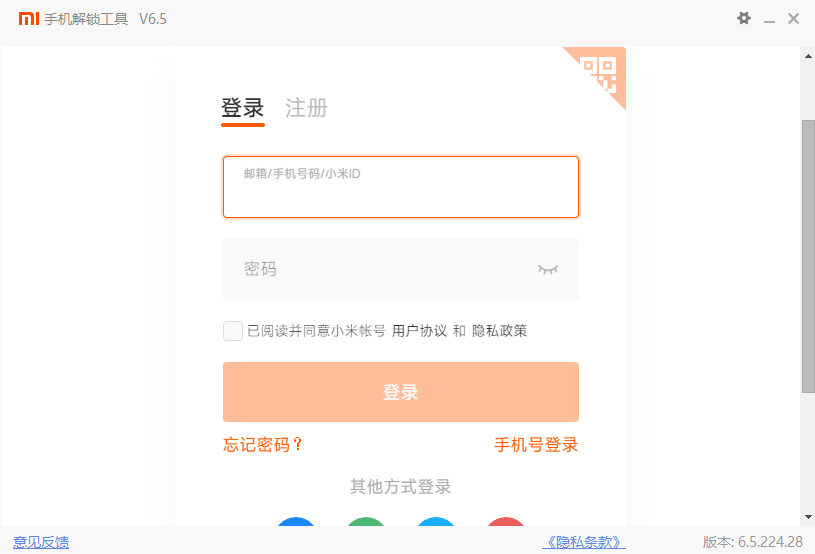Check the agreement checkbox for Xiaomi account
This screenshot has height=554, width=815.
pos(233,331)
